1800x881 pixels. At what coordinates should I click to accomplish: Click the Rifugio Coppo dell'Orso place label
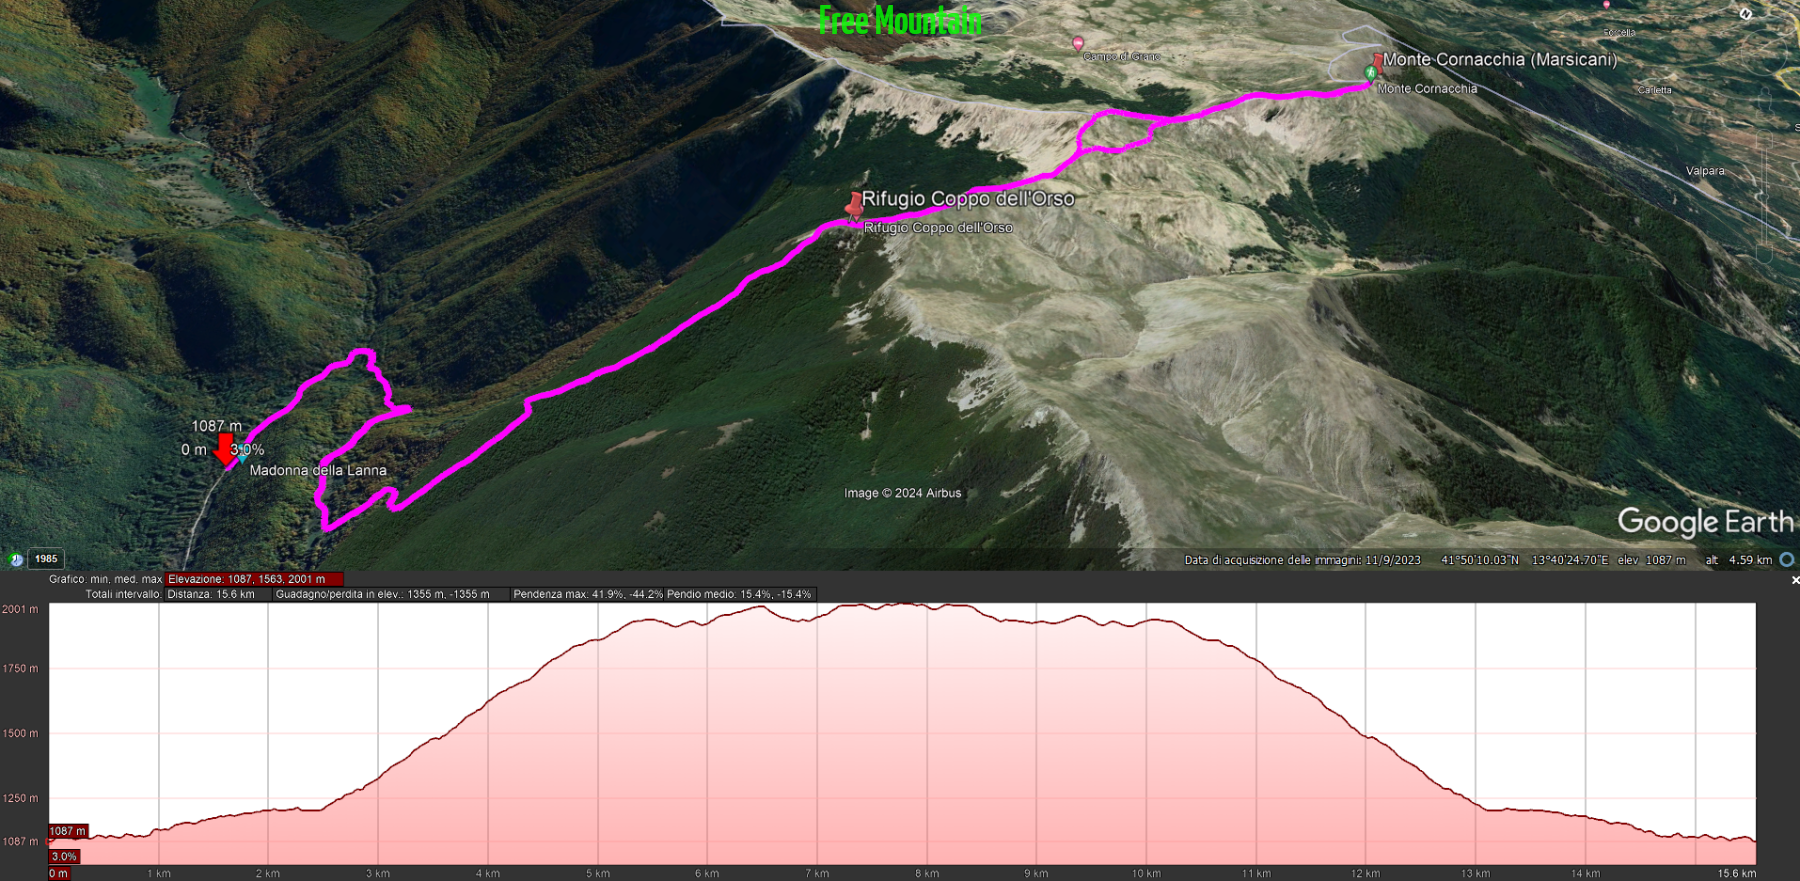pyautogui.click(x=968, y=199)
